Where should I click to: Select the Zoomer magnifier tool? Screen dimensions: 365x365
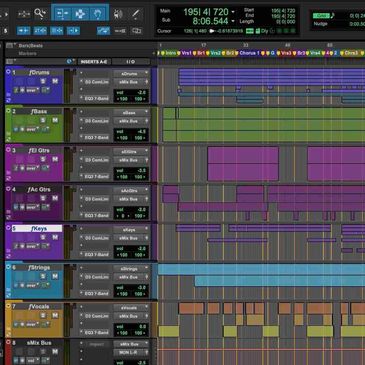[x=40, y=13]
